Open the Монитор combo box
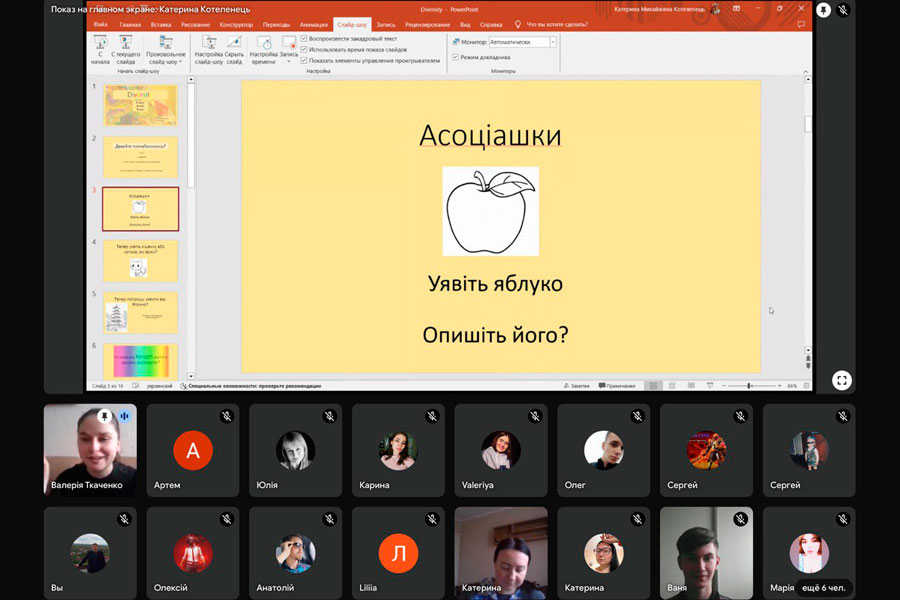The height and width of the screenshot is (600, 900). 522,42
